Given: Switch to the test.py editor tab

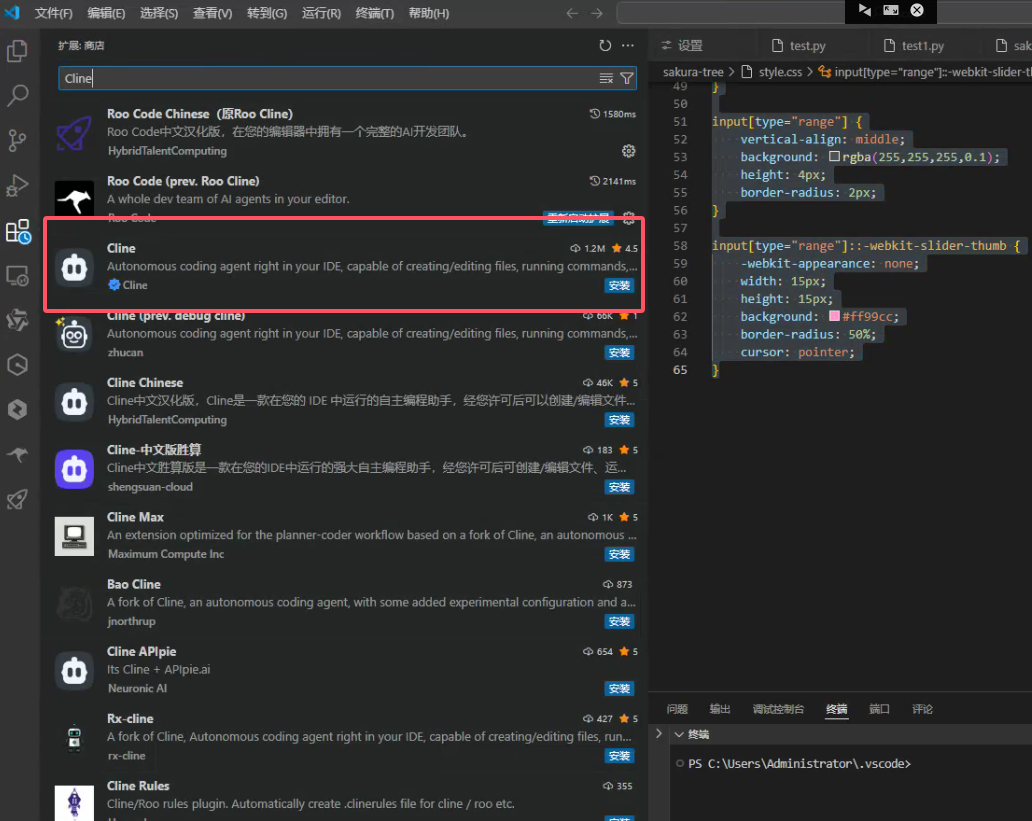Looking at the screenshot, I should 808,45.
